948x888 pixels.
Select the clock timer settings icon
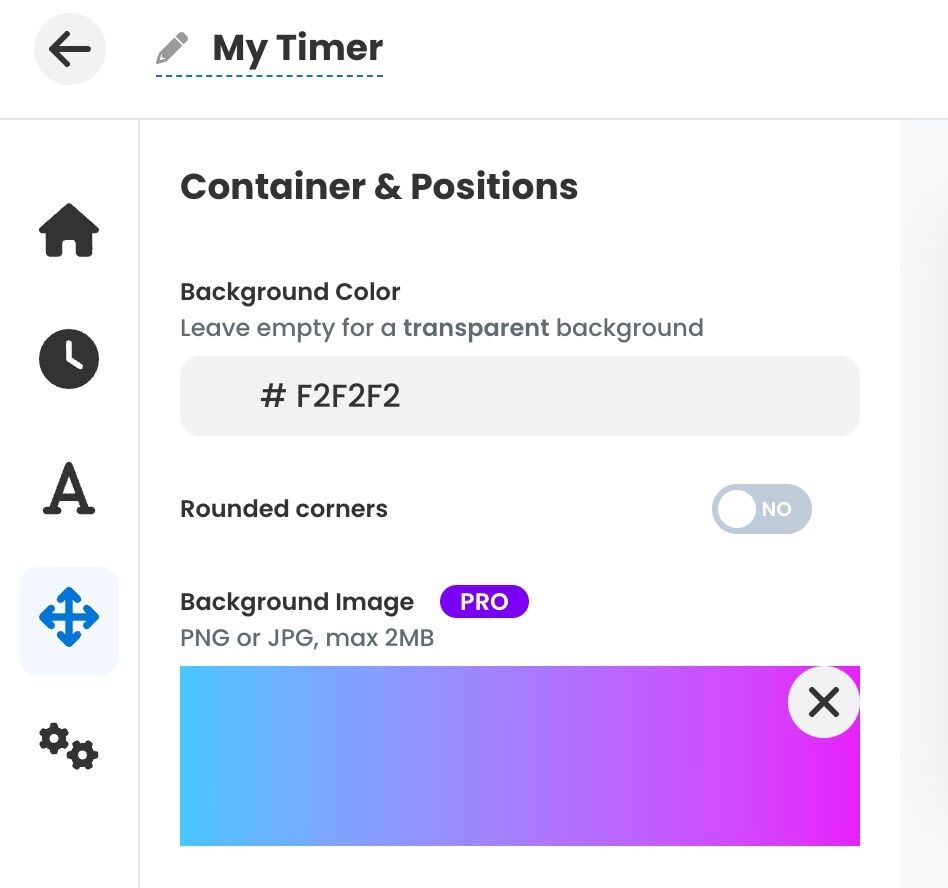68,359
